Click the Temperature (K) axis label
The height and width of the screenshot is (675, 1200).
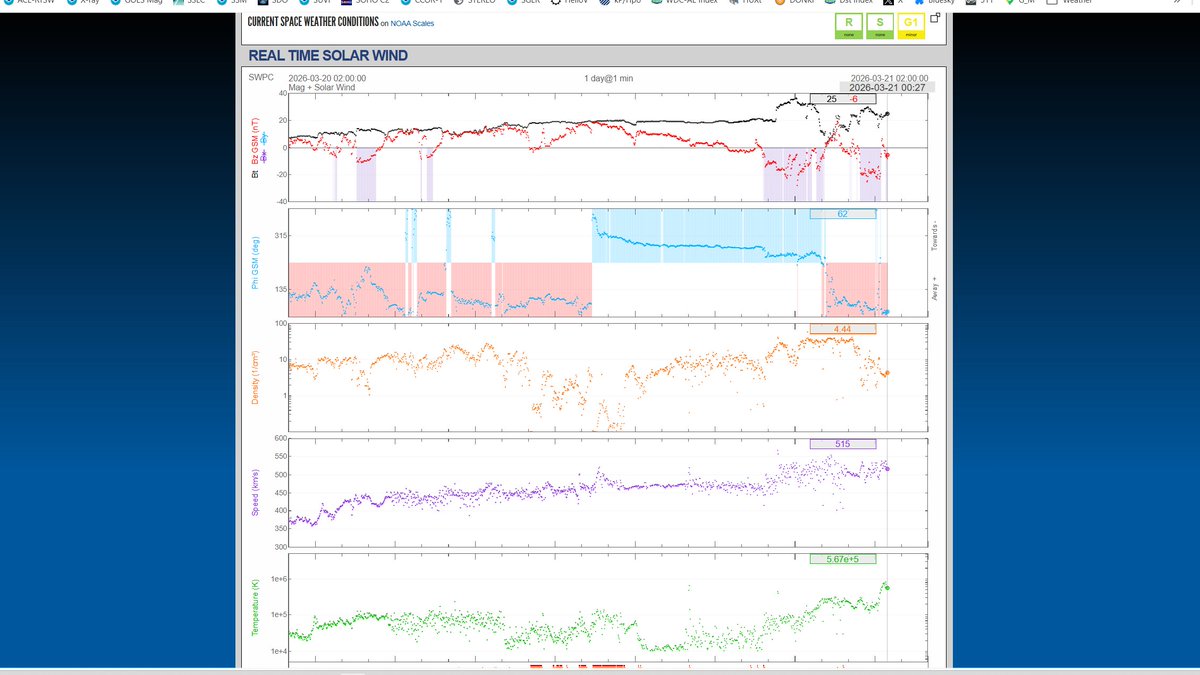(255, 608)
